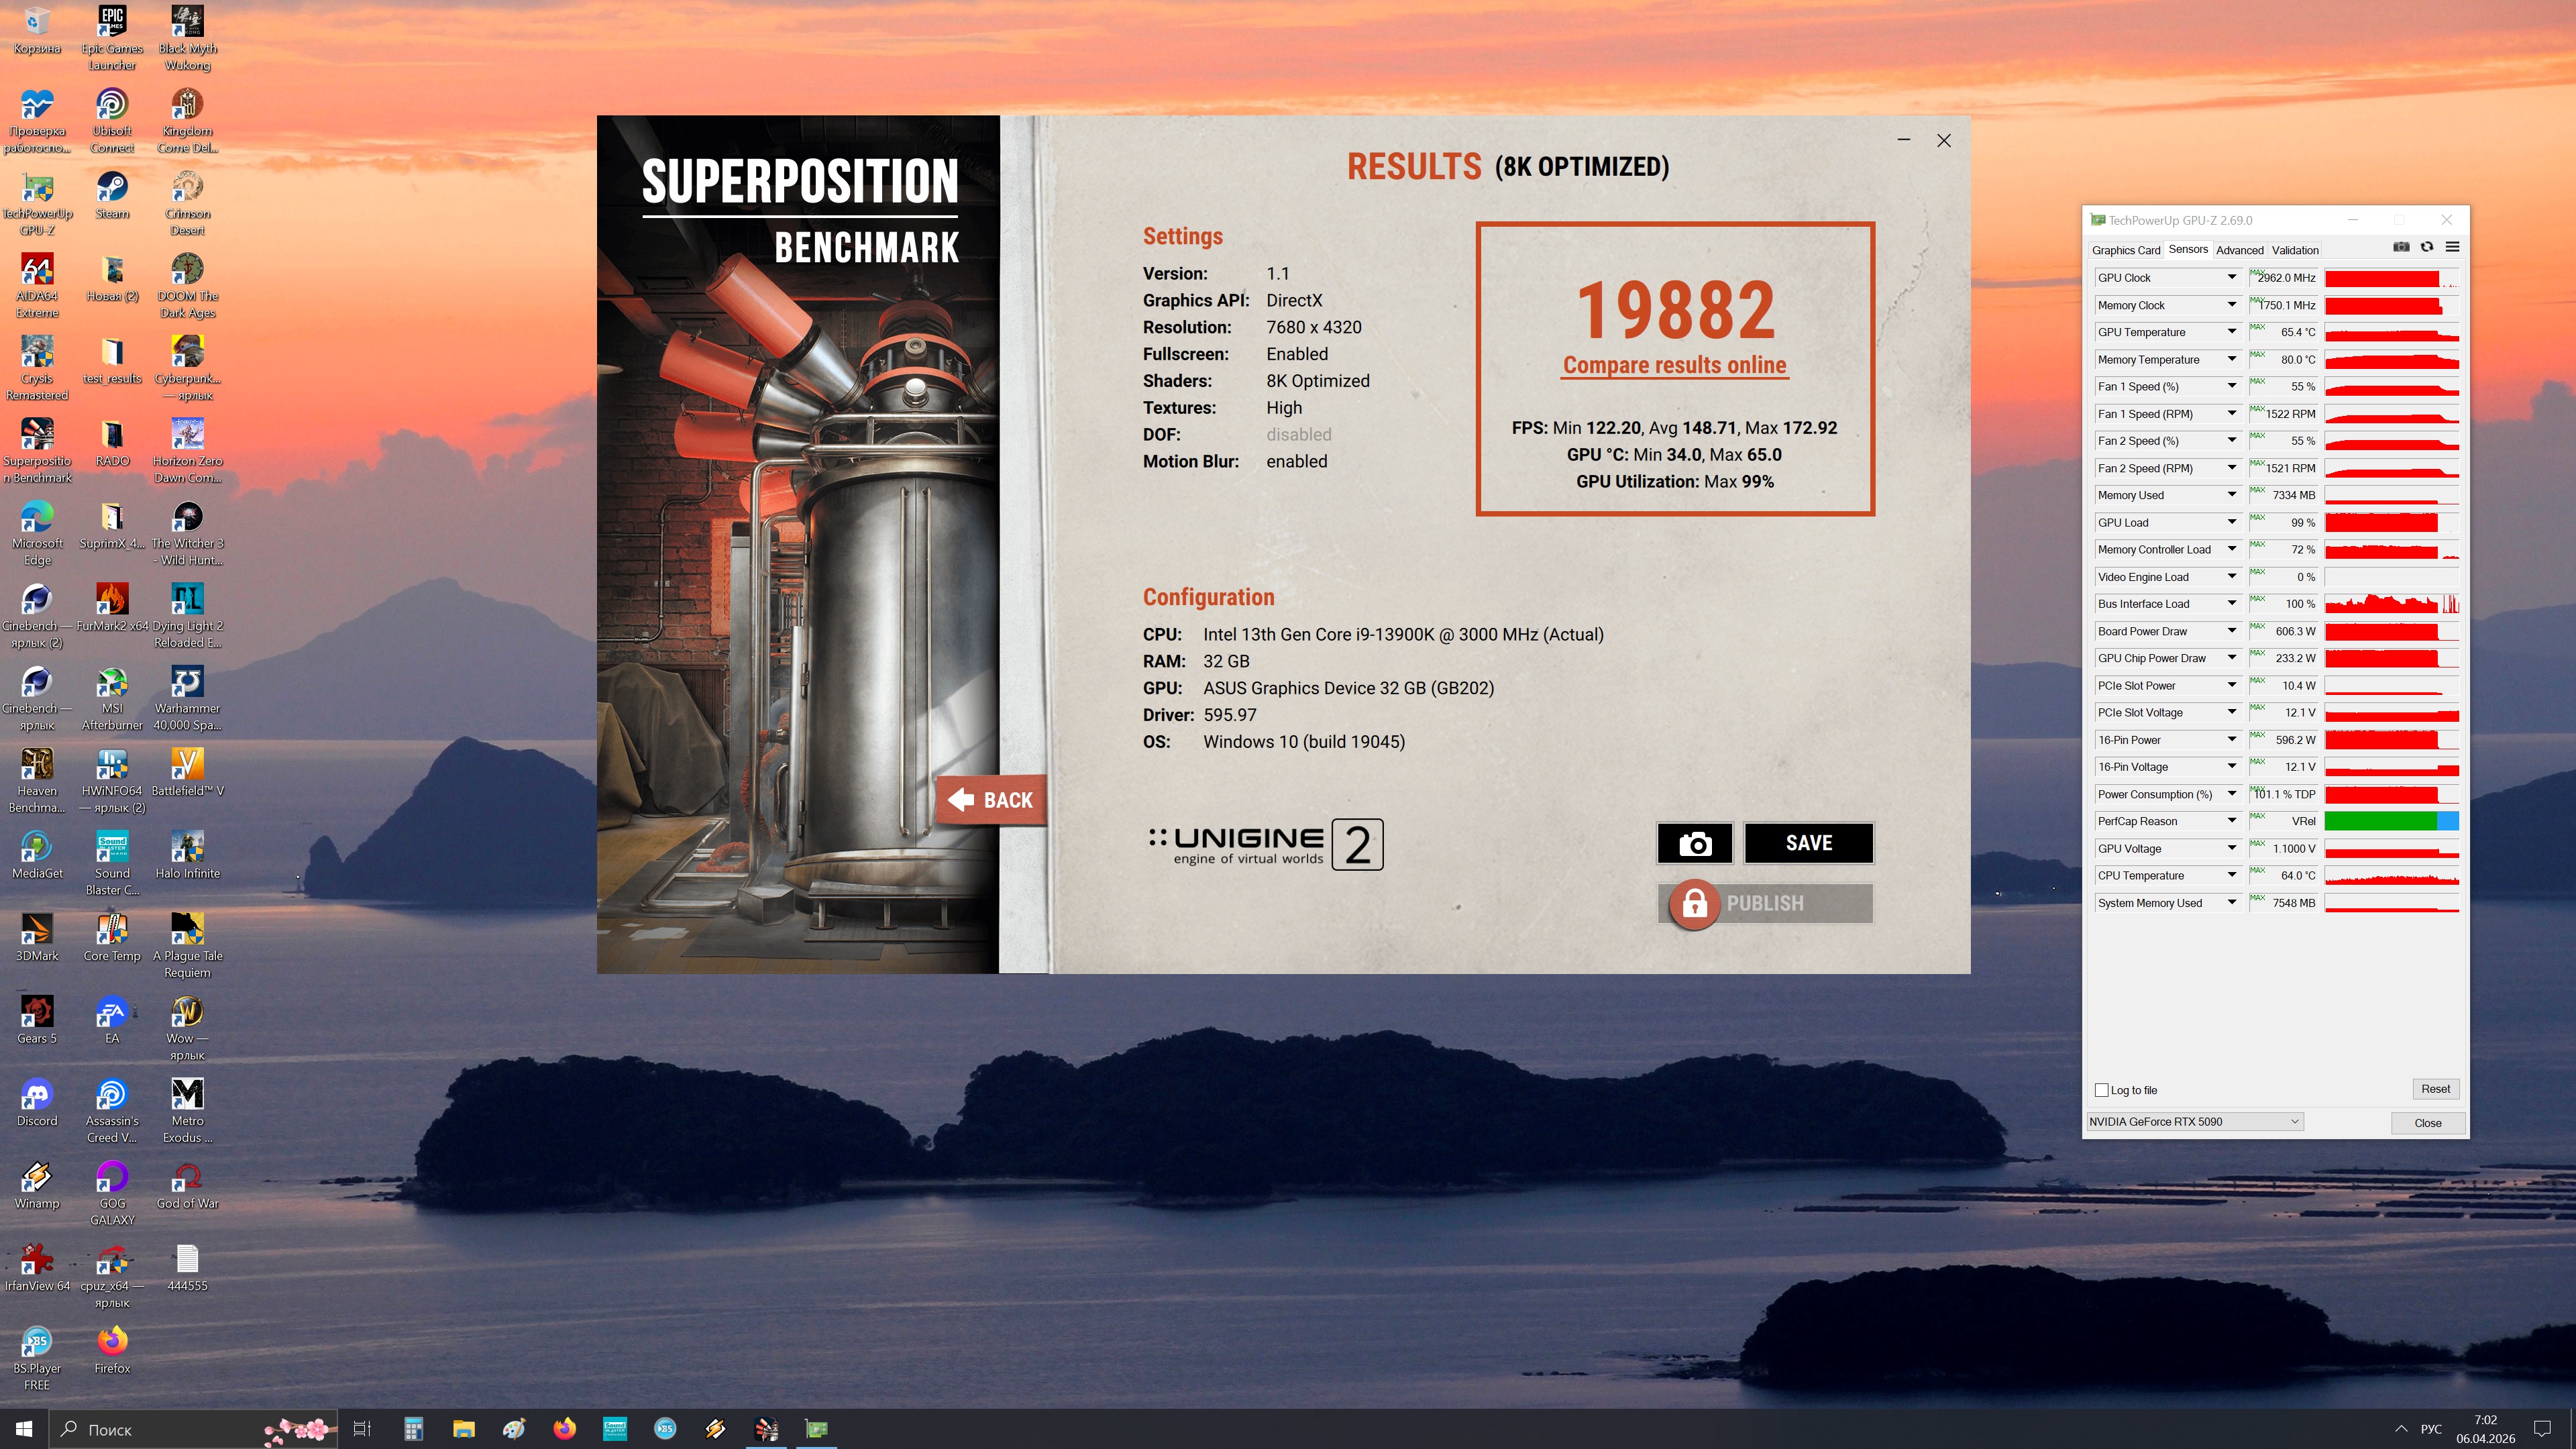Expand GPU Temperature sensor dropdown
The width and height of the screenshot is (2576, 1449).
pyautogui.click(x=2231, y=332)
